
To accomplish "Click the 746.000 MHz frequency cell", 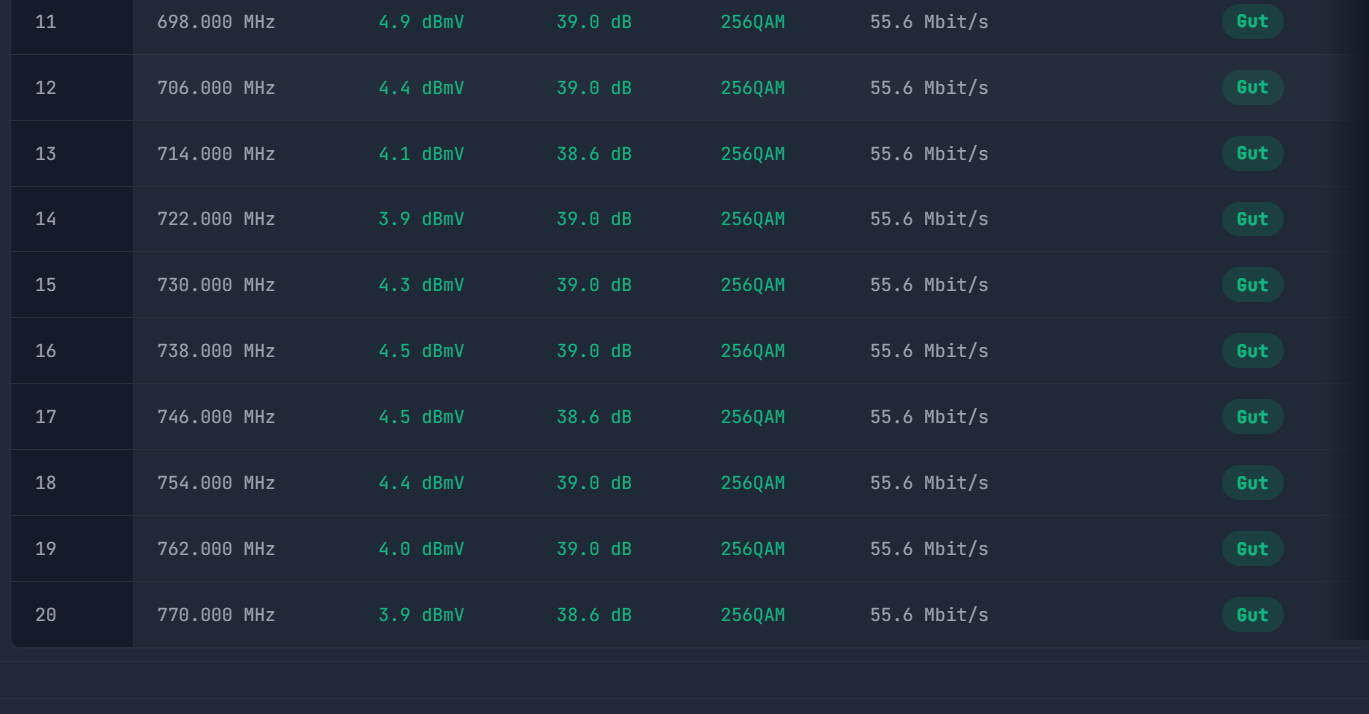I will click(216, 417).
